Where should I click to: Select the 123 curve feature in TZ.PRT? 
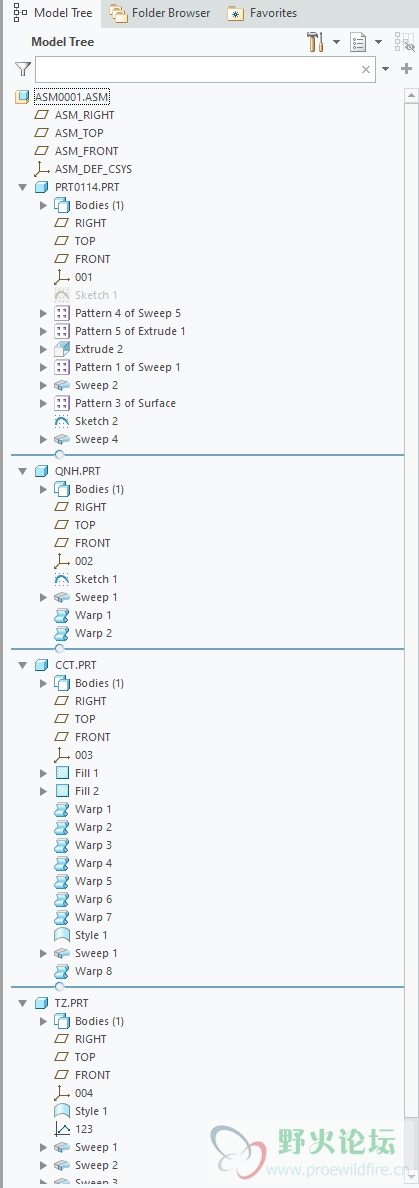click(x=74, y=1129)
